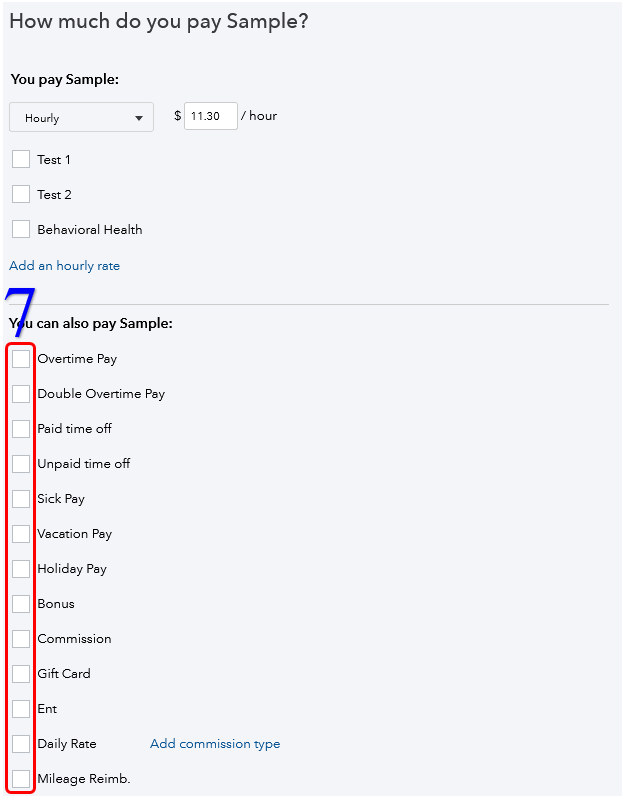The image size is (627, 800).
Task: Enable Vacation Pay checkbox
Action: pos(21,534)
